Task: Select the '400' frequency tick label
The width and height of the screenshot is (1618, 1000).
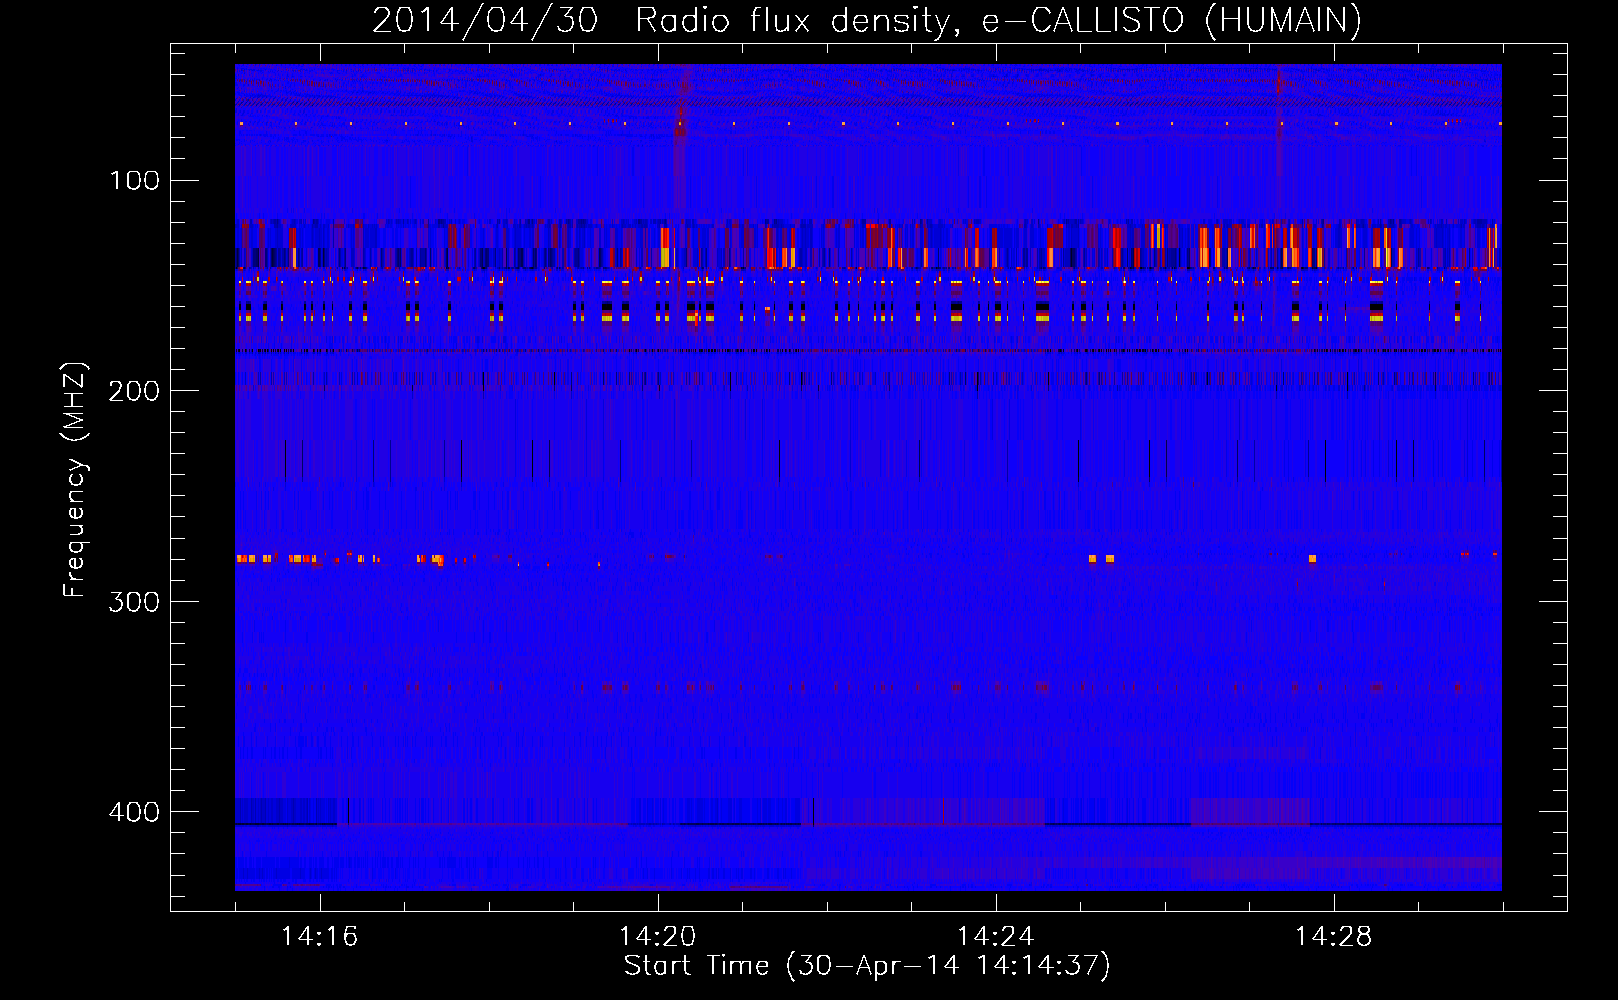Action: click(x=134, y=812)
